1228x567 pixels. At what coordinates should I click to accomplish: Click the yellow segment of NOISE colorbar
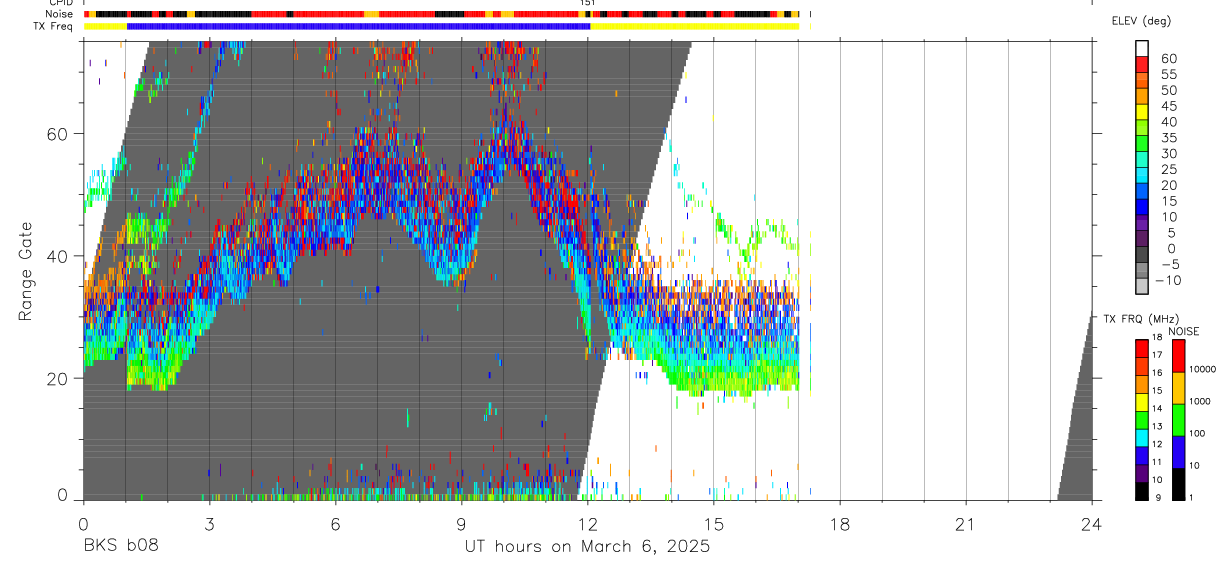click(1178, 388)
